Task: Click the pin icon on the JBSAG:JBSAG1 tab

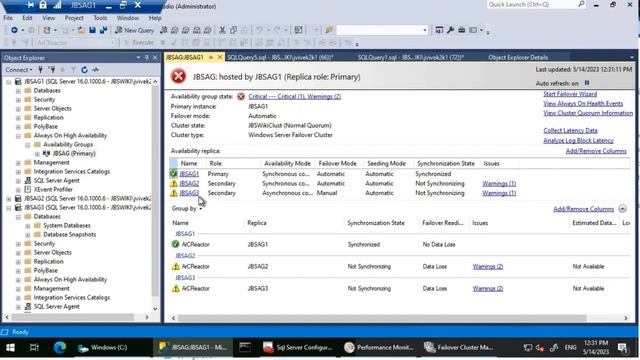Action: pos(211,58)
